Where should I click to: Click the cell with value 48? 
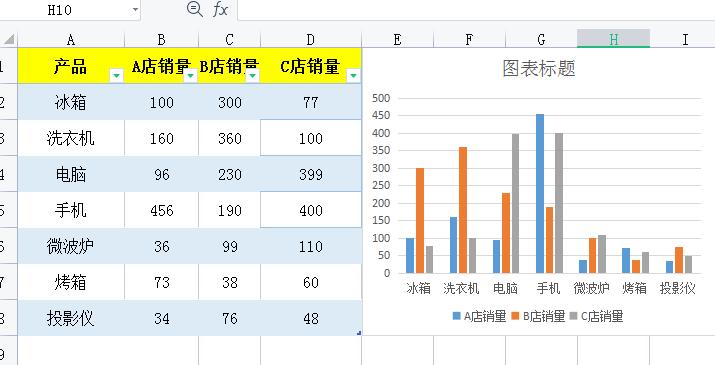pos(311,318)
